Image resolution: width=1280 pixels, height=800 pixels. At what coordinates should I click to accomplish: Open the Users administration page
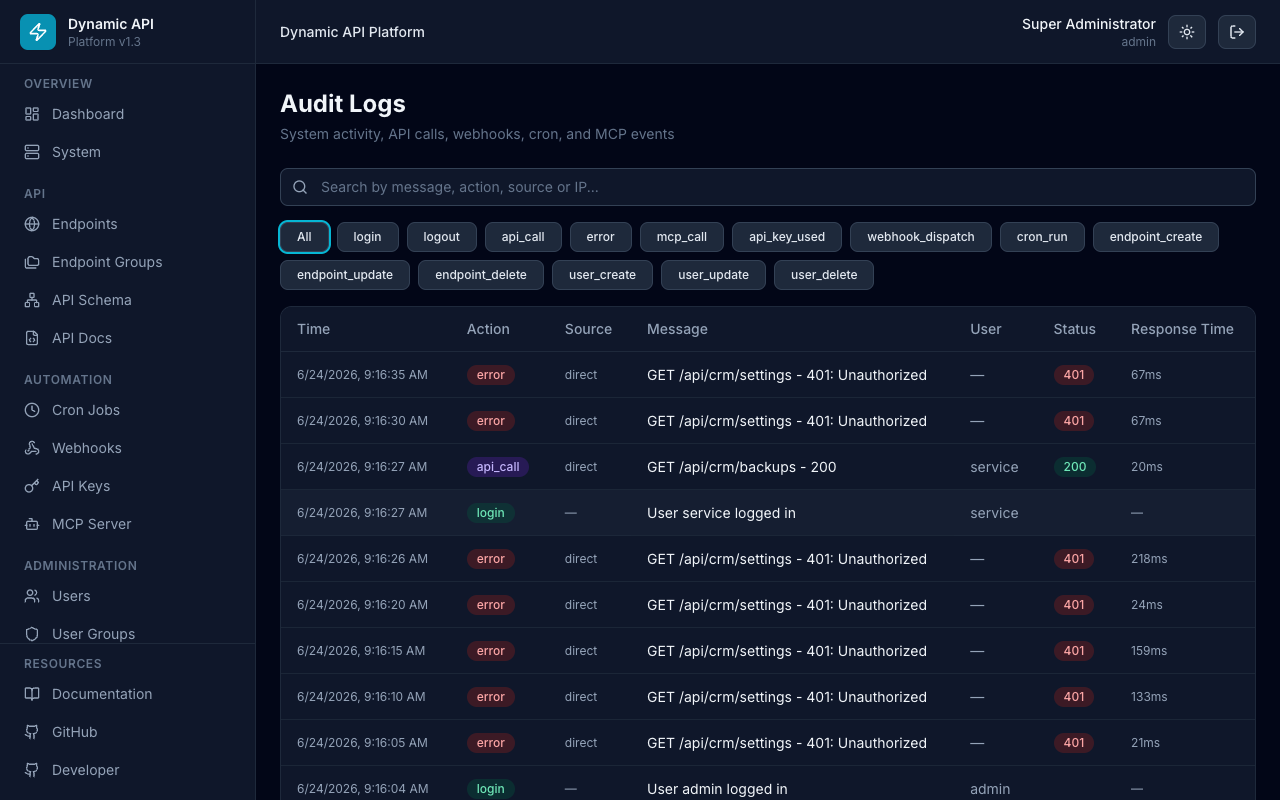click(127, 596)
